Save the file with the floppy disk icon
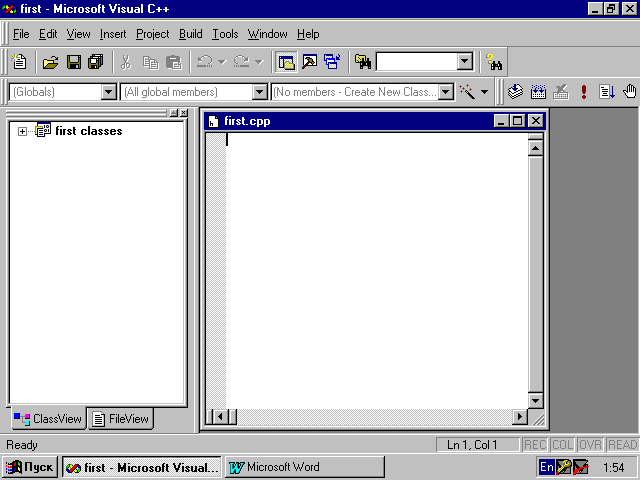The width and height of the screenshot is (640, 480). (73, 62)
